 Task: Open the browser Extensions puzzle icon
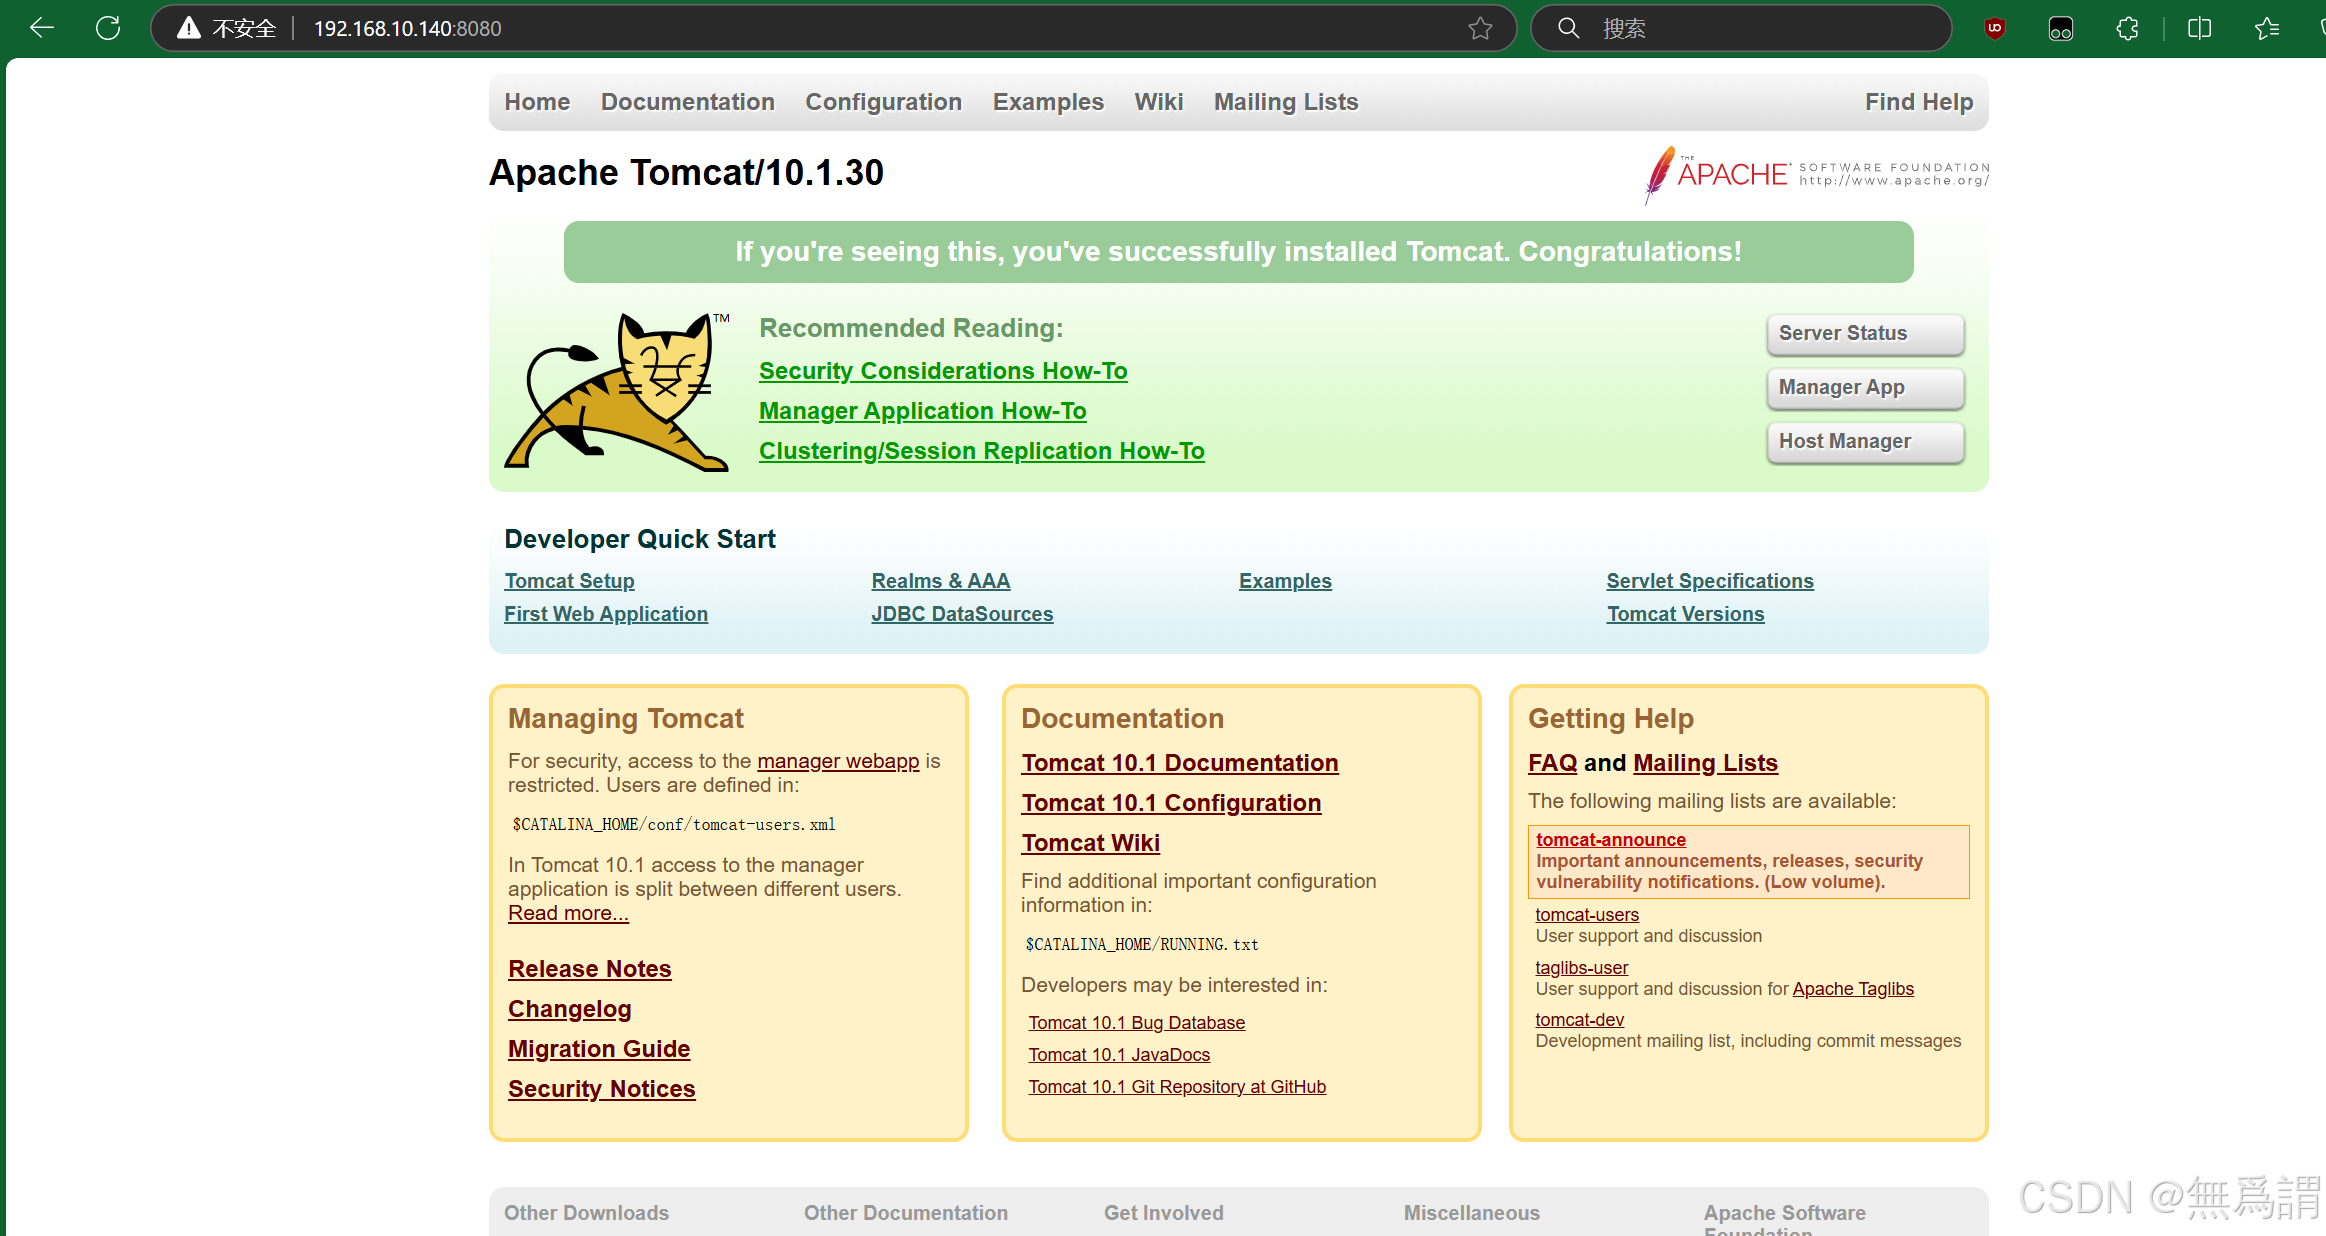tap(2126, 27)
